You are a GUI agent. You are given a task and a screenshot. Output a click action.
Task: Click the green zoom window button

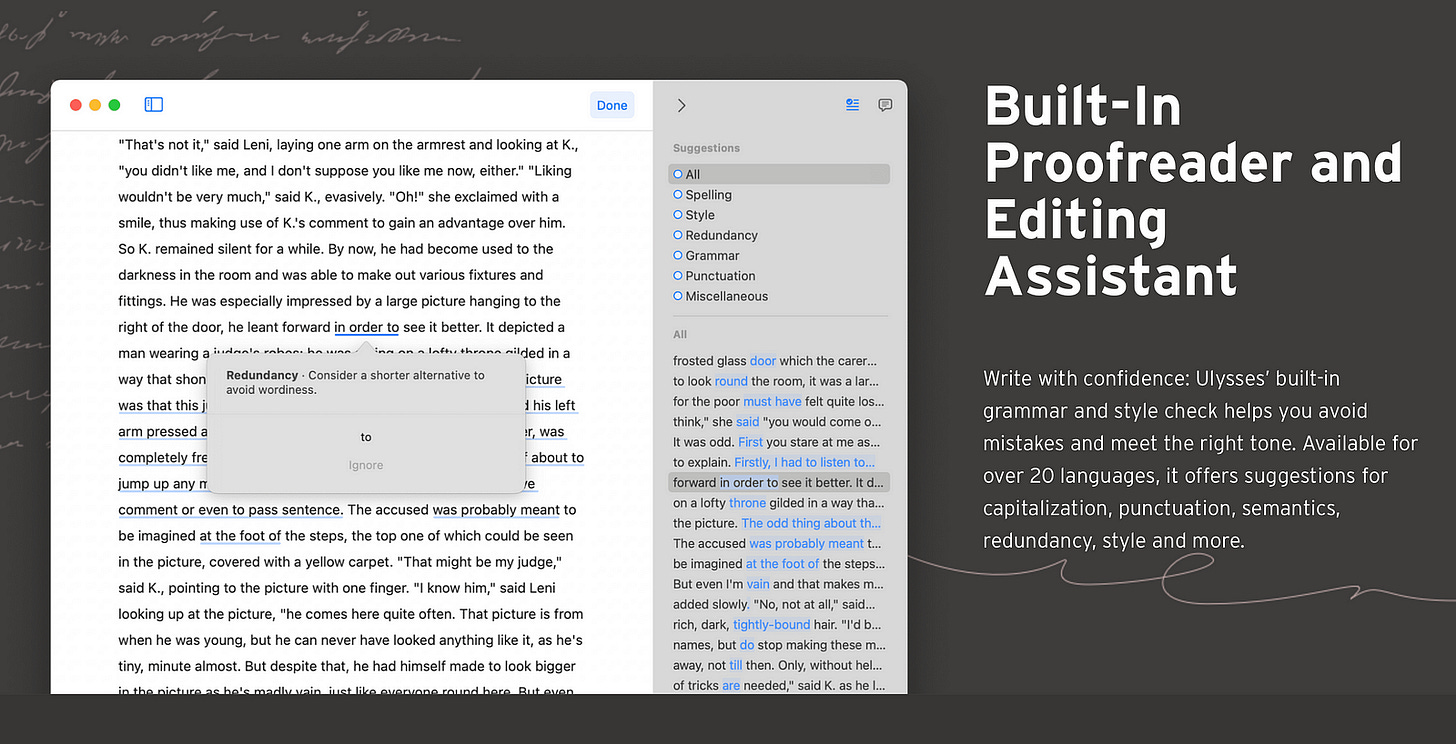click(114, 105)
